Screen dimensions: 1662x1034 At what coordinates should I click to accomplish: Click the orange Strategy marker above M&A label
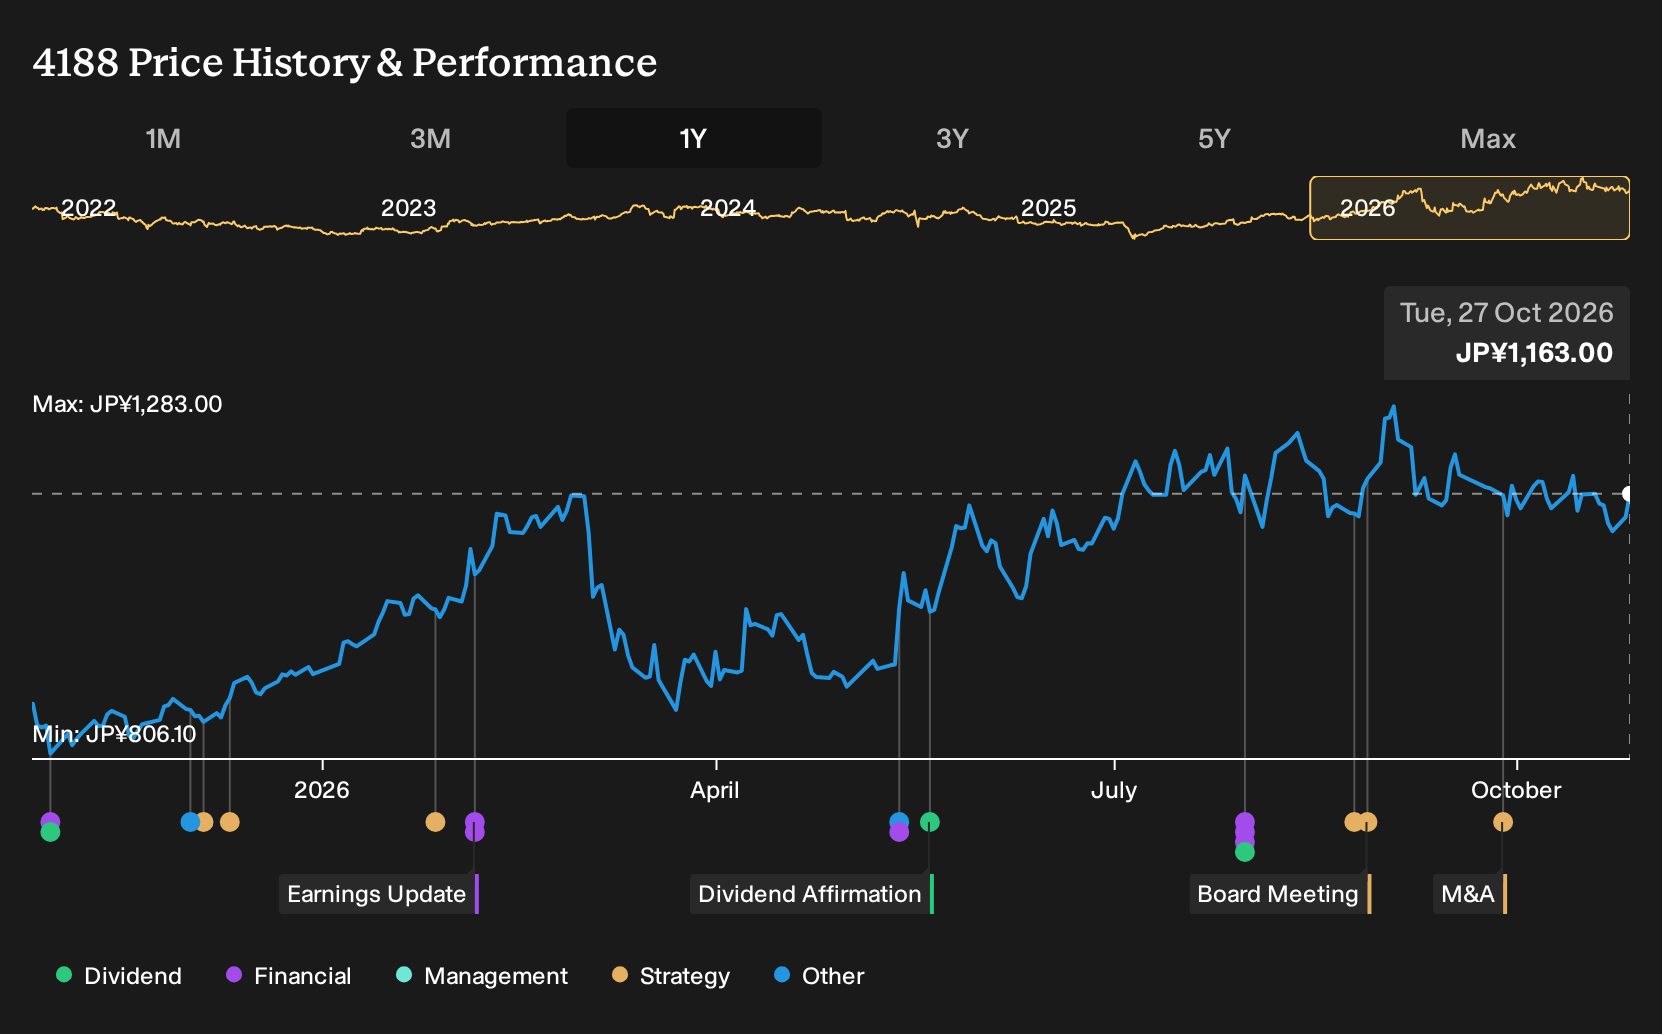1503,822
